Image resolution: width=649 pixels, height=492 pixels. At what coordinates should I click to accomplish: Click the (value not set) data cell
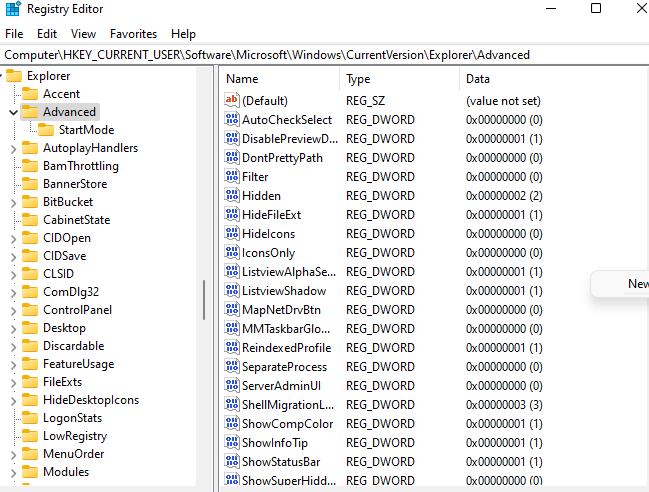503,101
